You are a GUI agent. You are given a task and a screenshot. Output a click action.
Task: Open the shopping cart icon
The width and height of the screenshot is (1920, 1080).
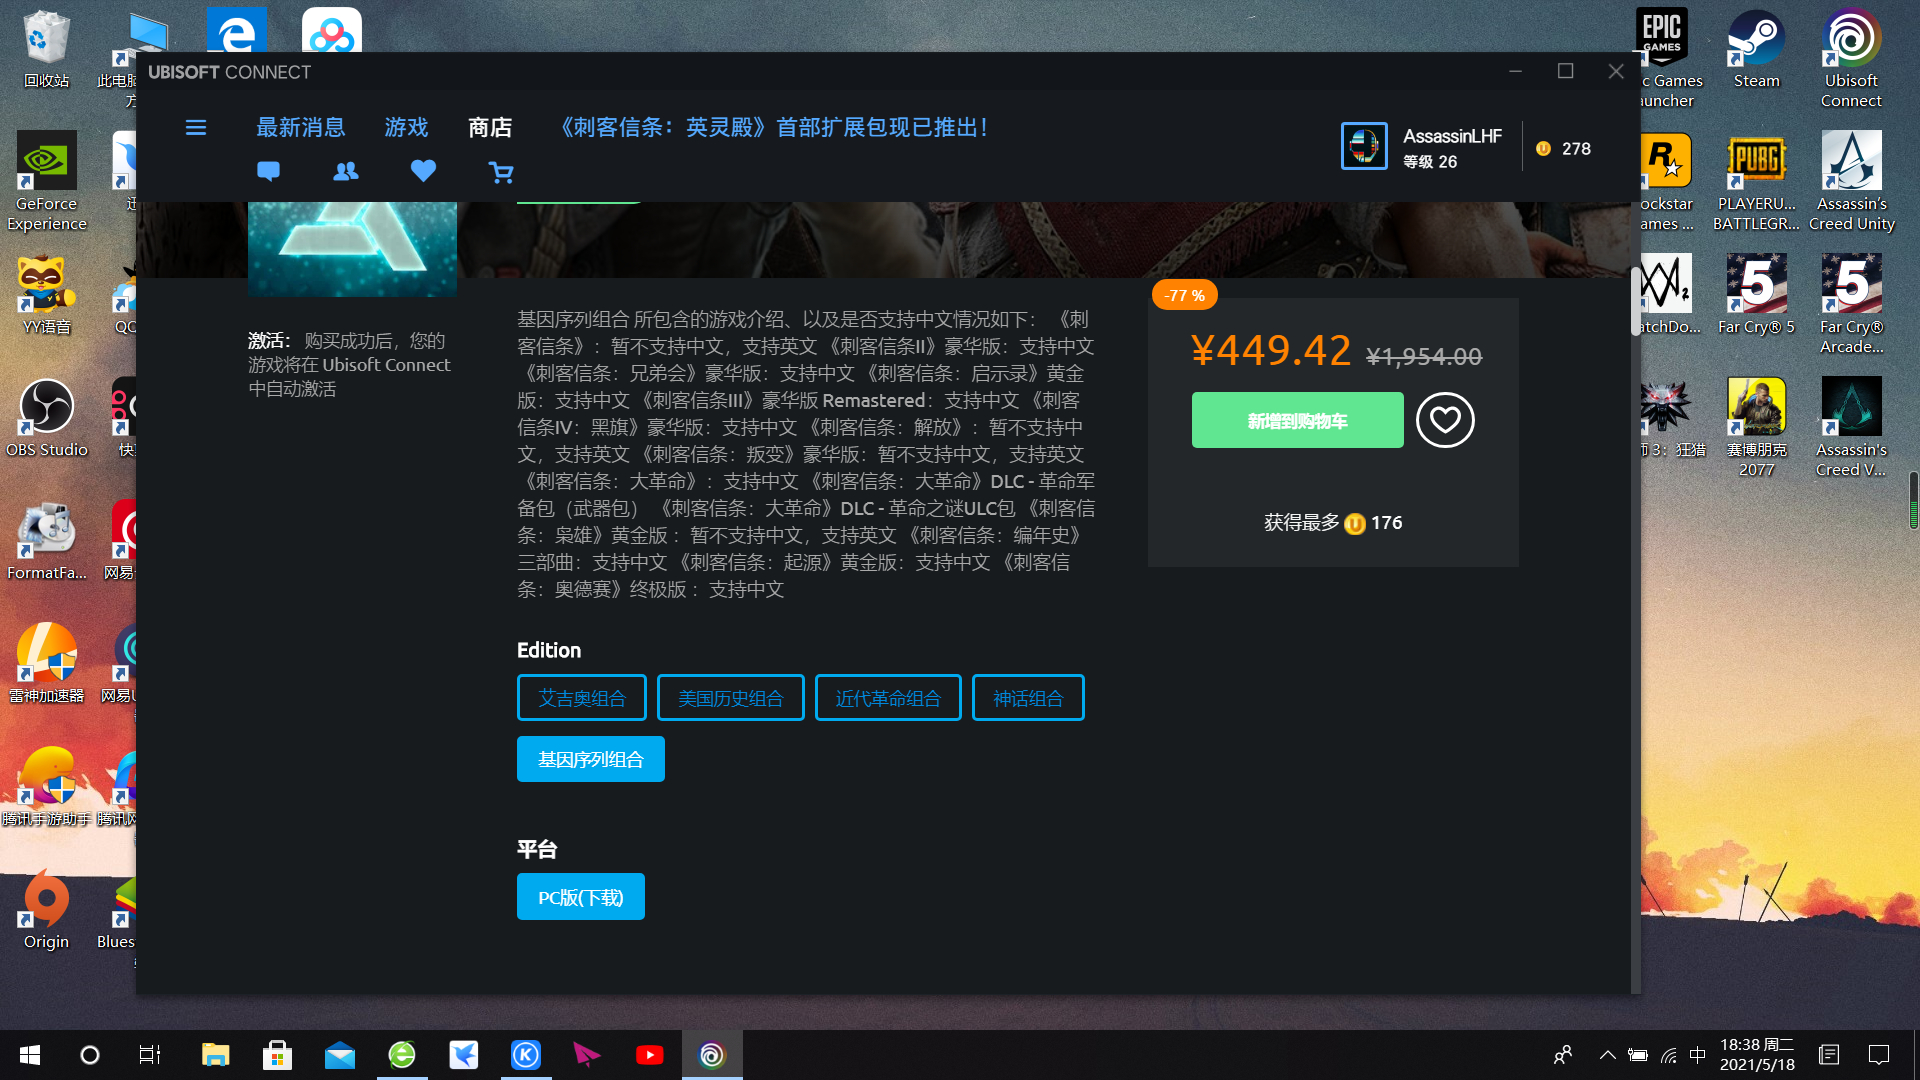pos(501,173)
